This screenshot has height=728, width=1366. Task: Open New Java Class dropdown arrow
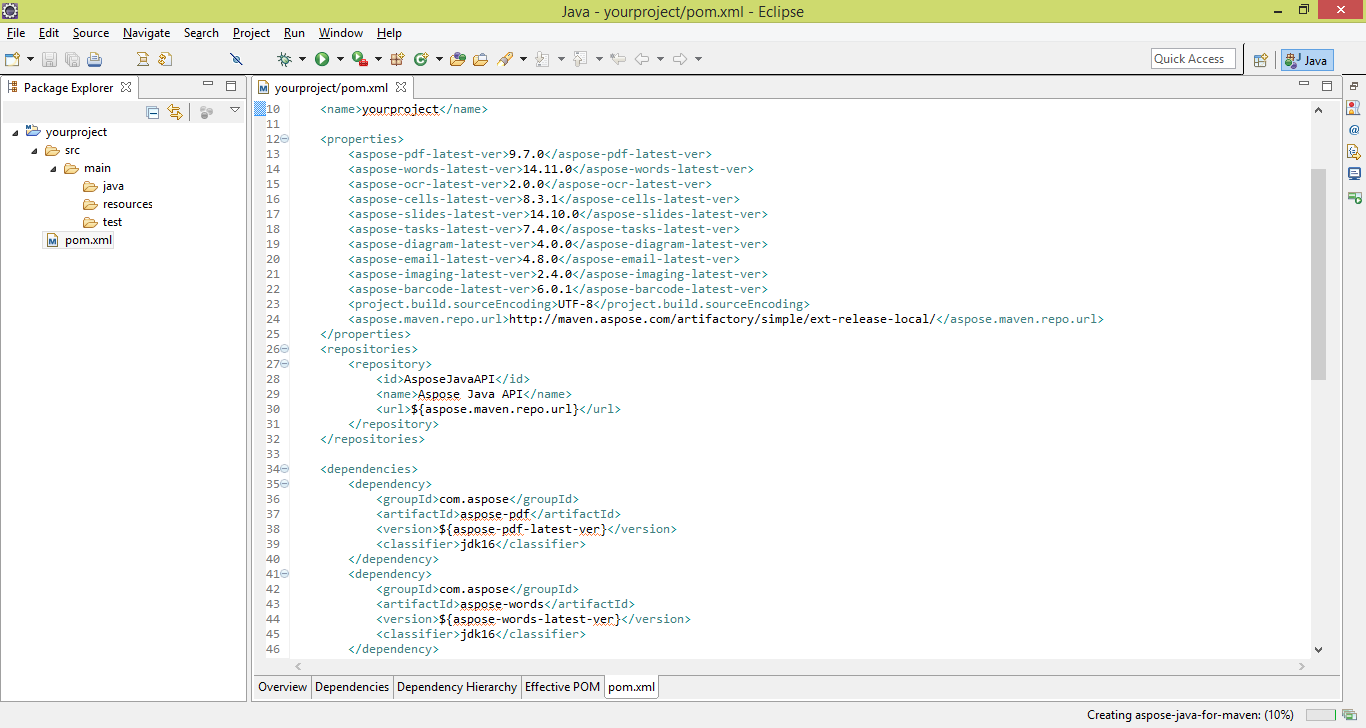point(438,59)
